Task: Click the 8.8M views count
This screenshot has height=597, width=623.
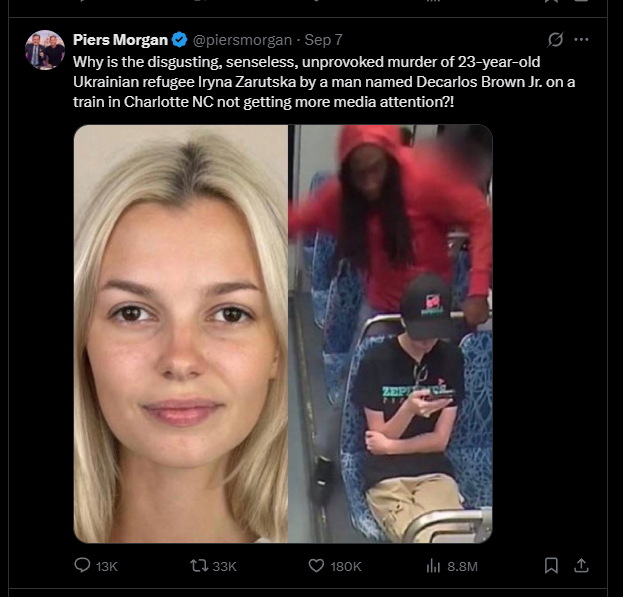Action: coord(462,566)
